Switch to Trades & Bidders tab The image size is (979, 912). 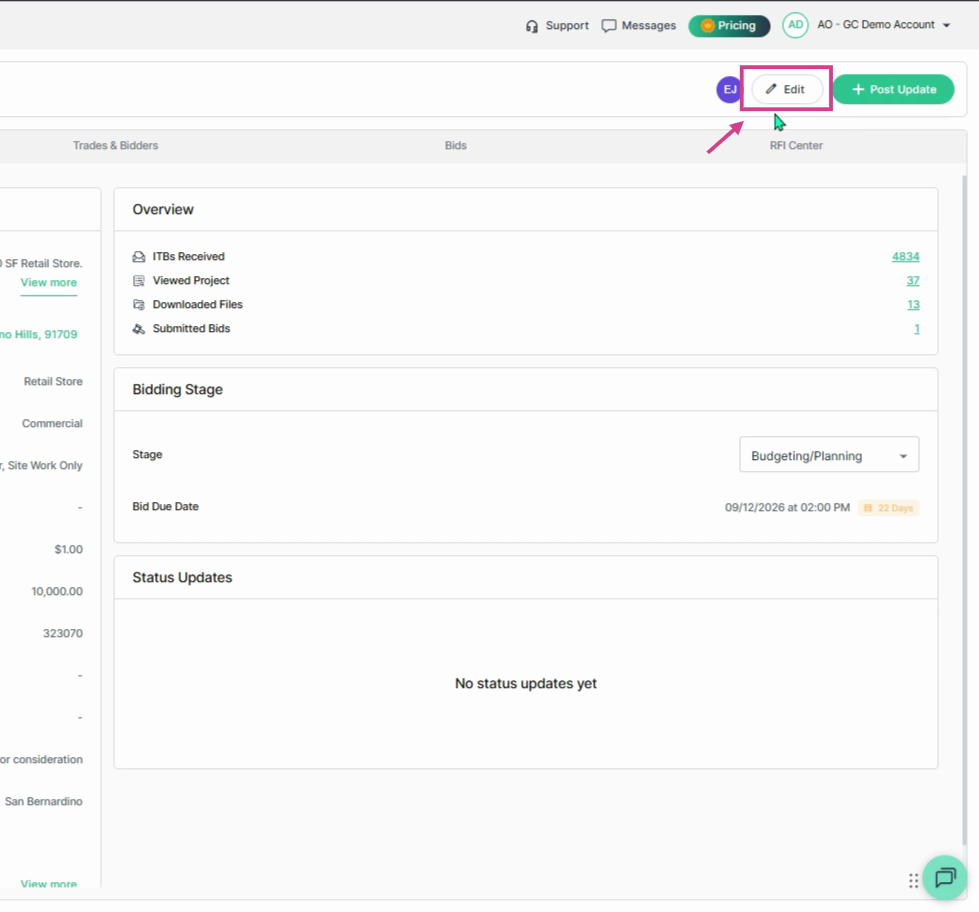click(116, 145)
